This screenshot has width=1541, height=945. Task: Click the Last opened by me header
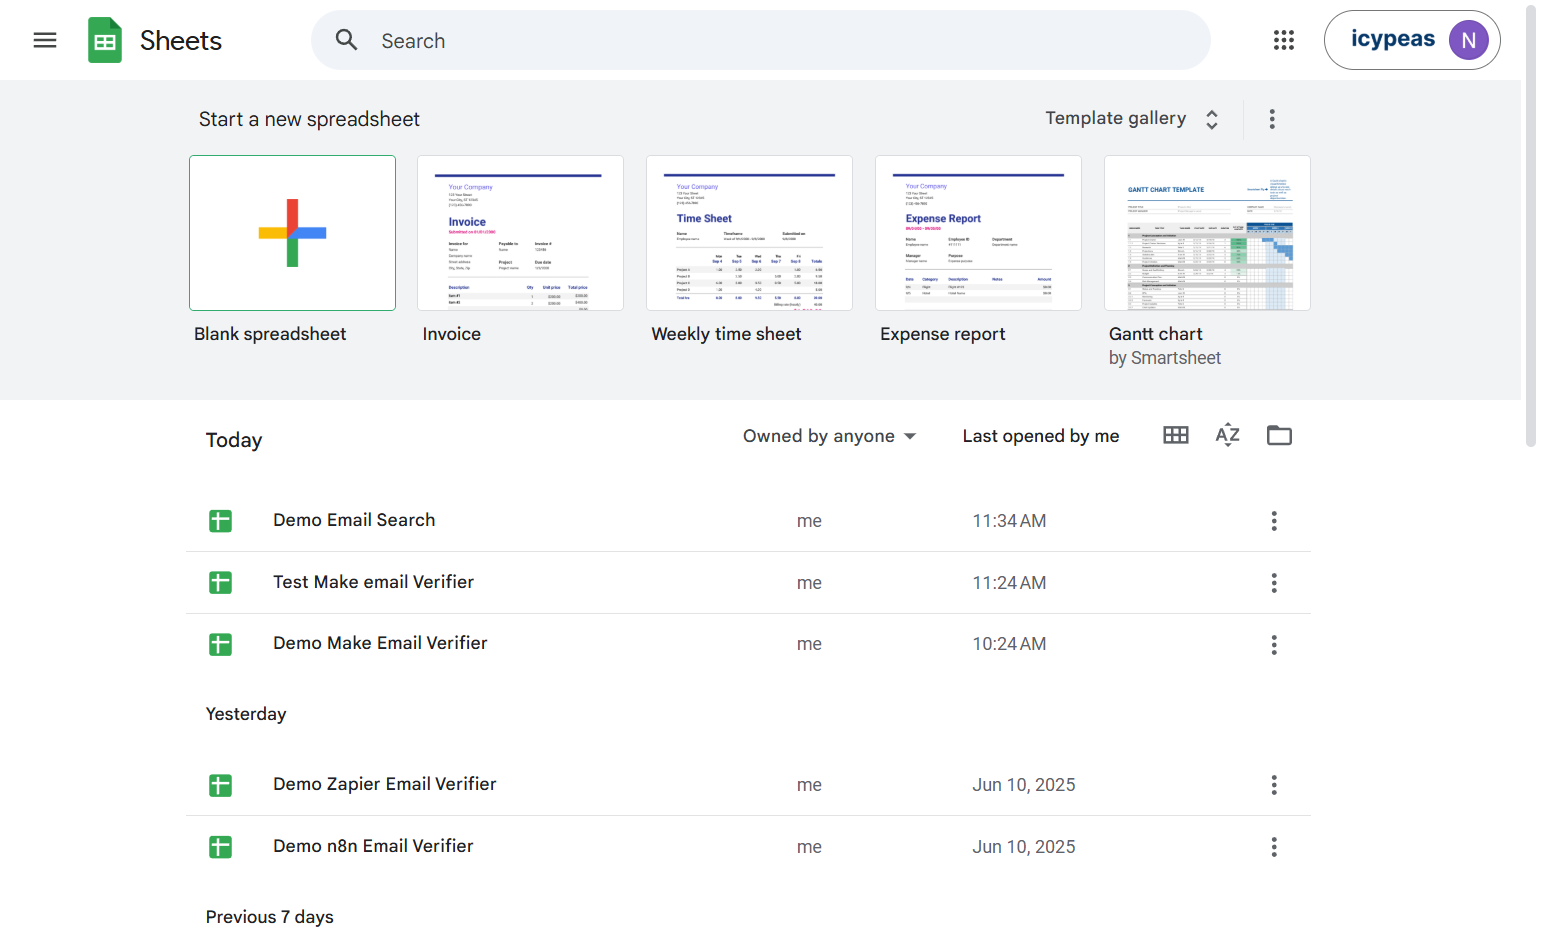[x=1040, y=436]
